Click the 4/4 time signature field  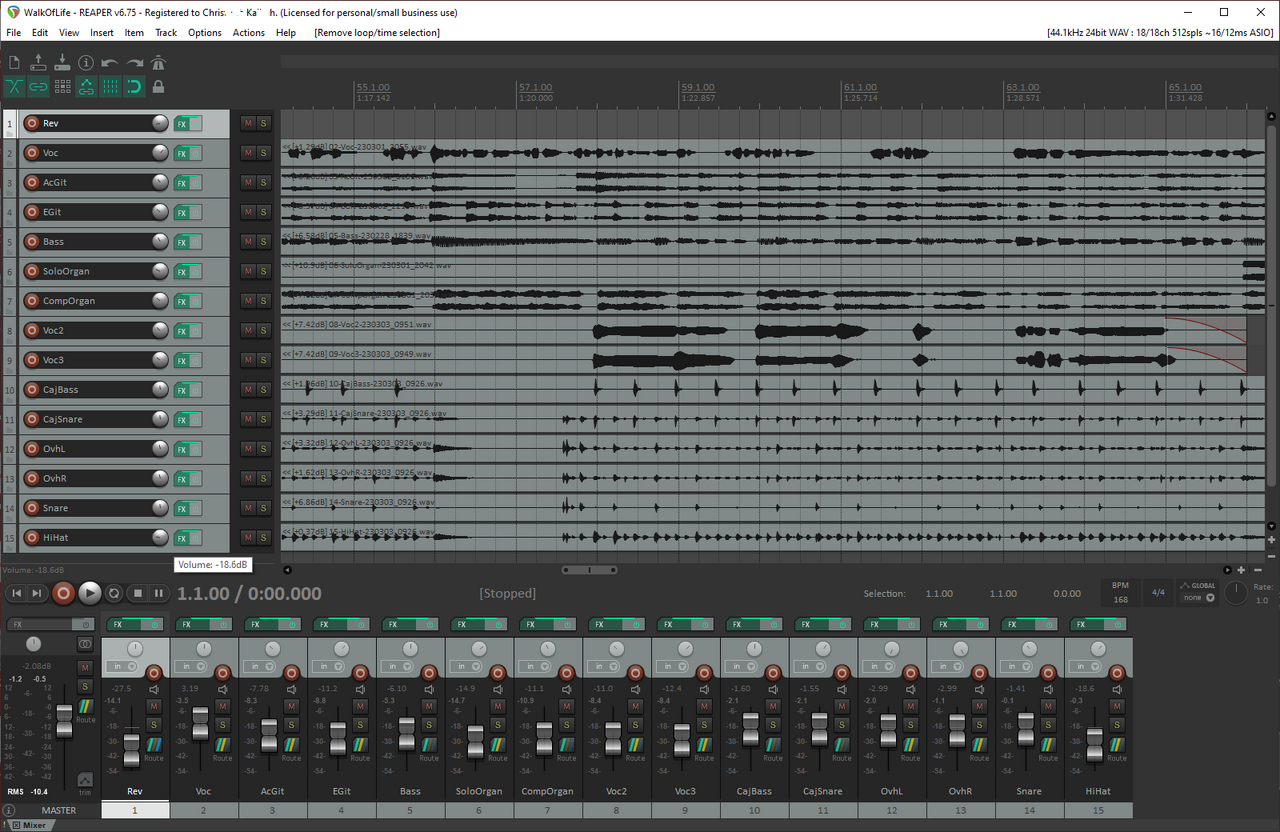[1158, 592]
